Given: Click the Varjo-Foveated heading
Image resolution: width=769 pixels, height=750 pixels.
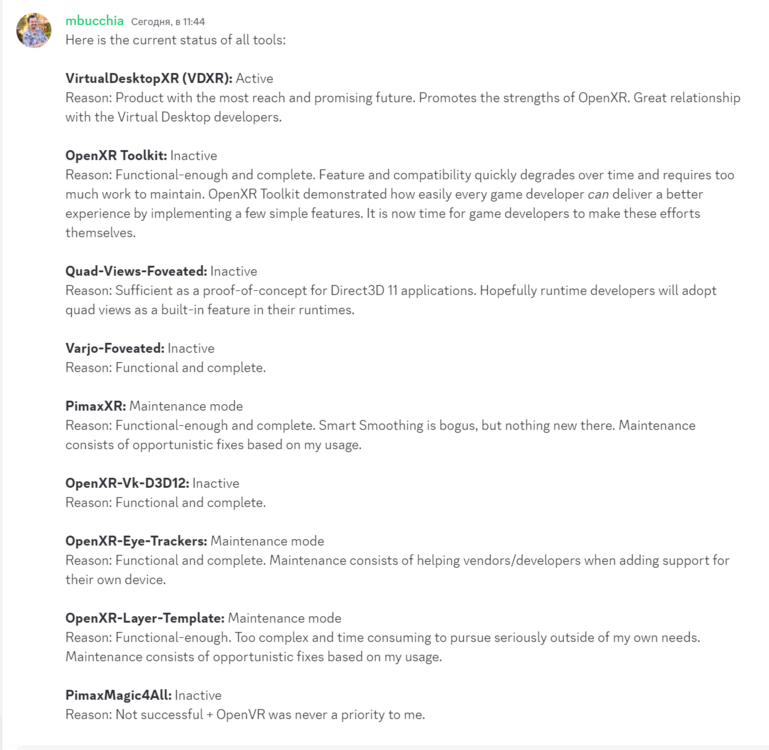Looking at the screenshot, I should 114,348.
